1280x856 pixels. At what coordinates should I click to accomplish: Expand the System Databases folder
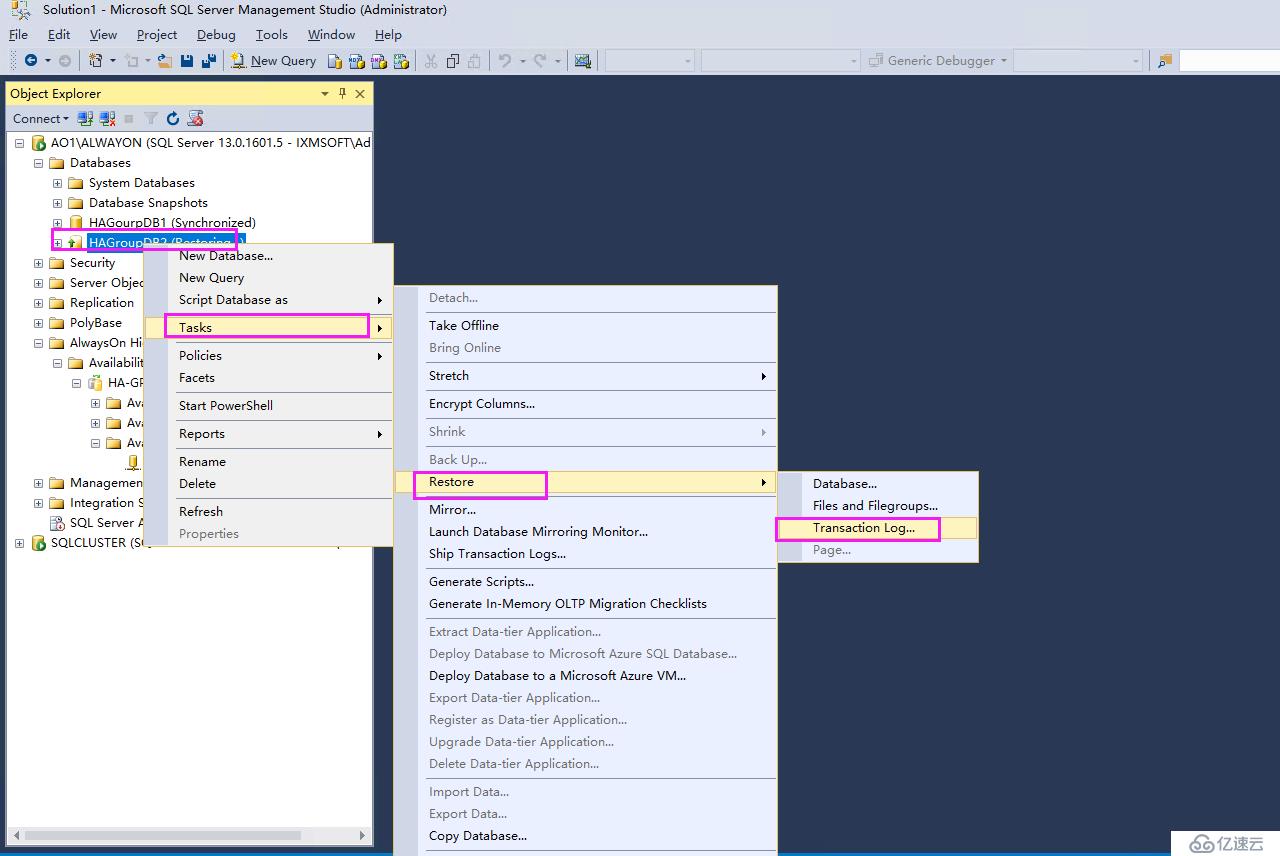tap(57, 183)
